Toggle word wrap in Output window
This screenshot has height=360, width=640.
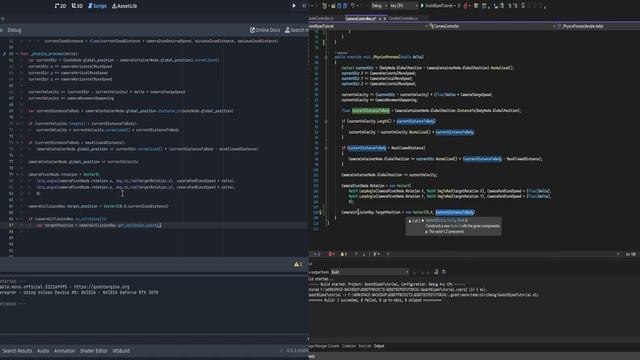point(444,272)
